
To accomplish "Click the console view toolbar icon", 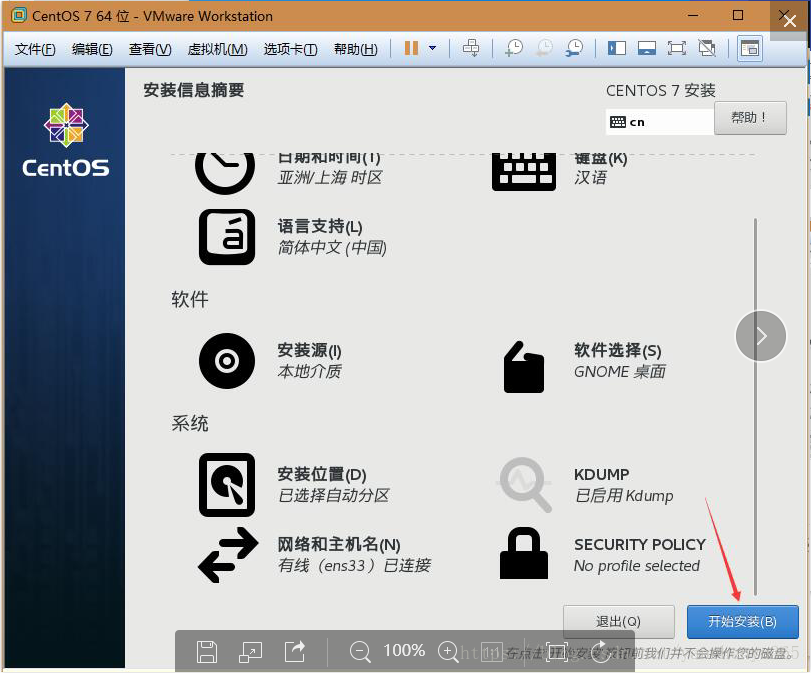I will 749,49.
